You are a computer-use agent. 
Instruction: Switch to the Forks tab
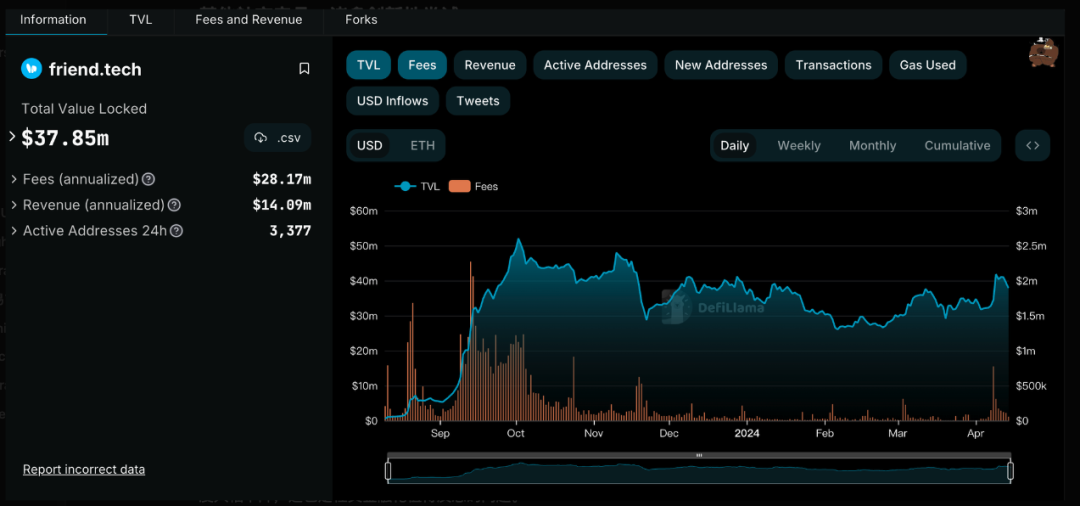click(361, 19)
